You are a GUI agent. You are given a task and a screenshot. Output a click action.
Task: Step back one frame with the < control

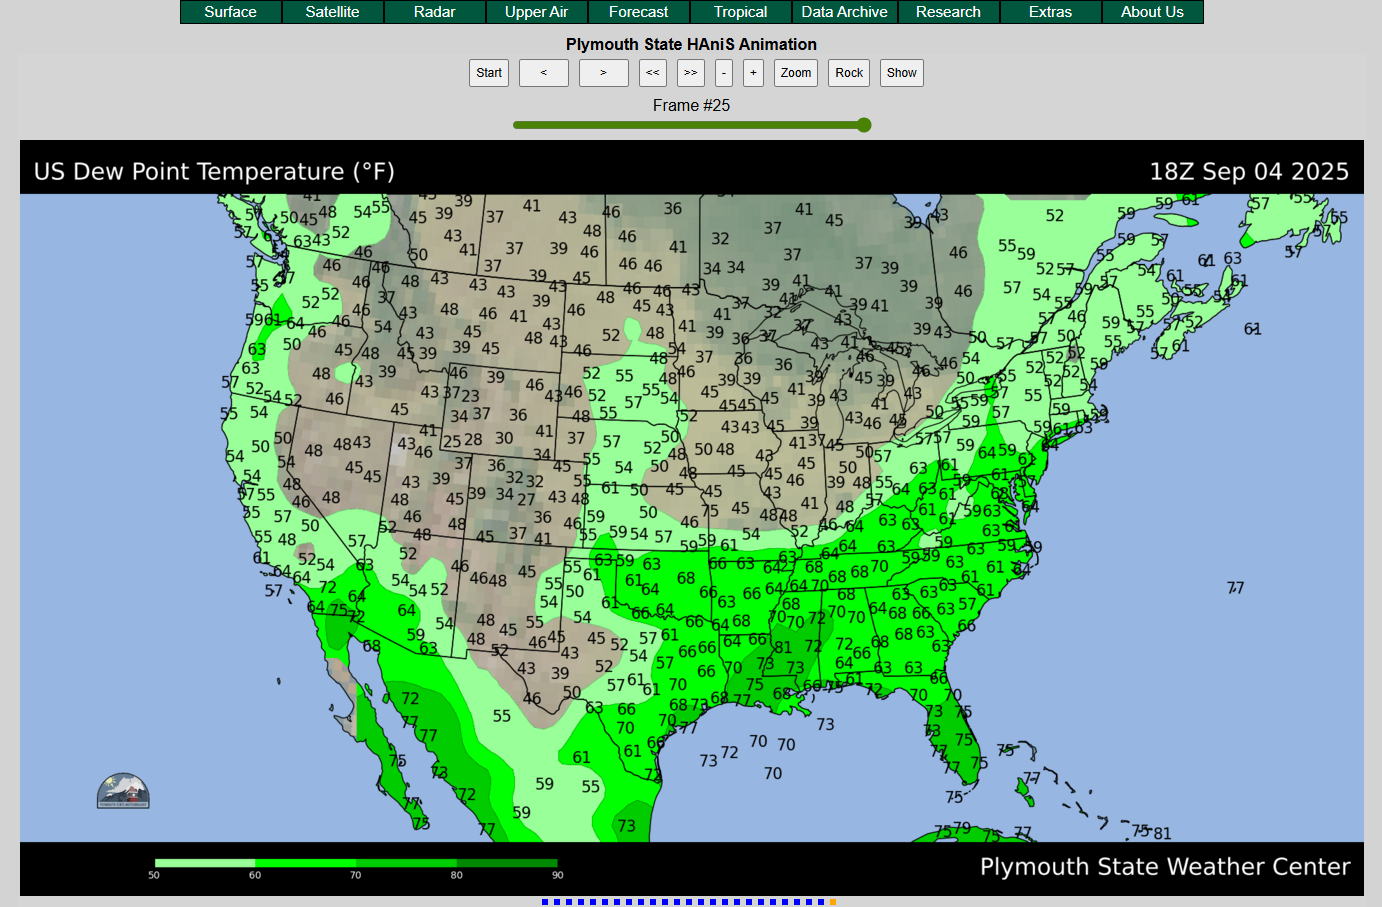click(x=543, y=72)
